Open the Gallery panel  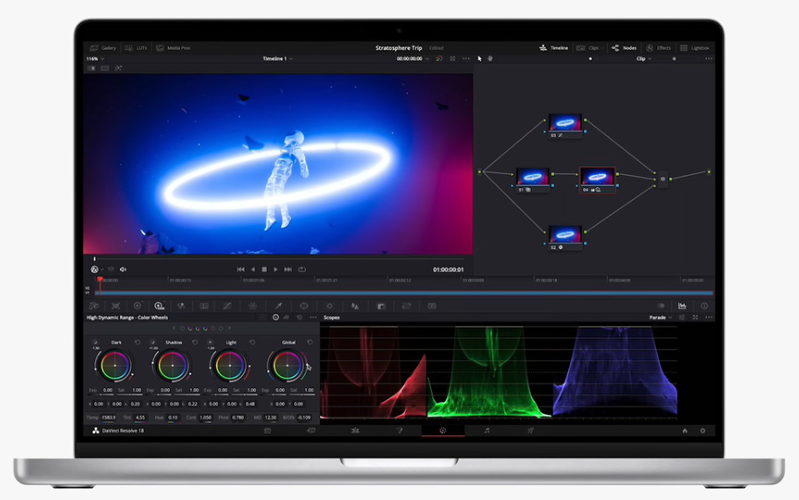[103, 48]
